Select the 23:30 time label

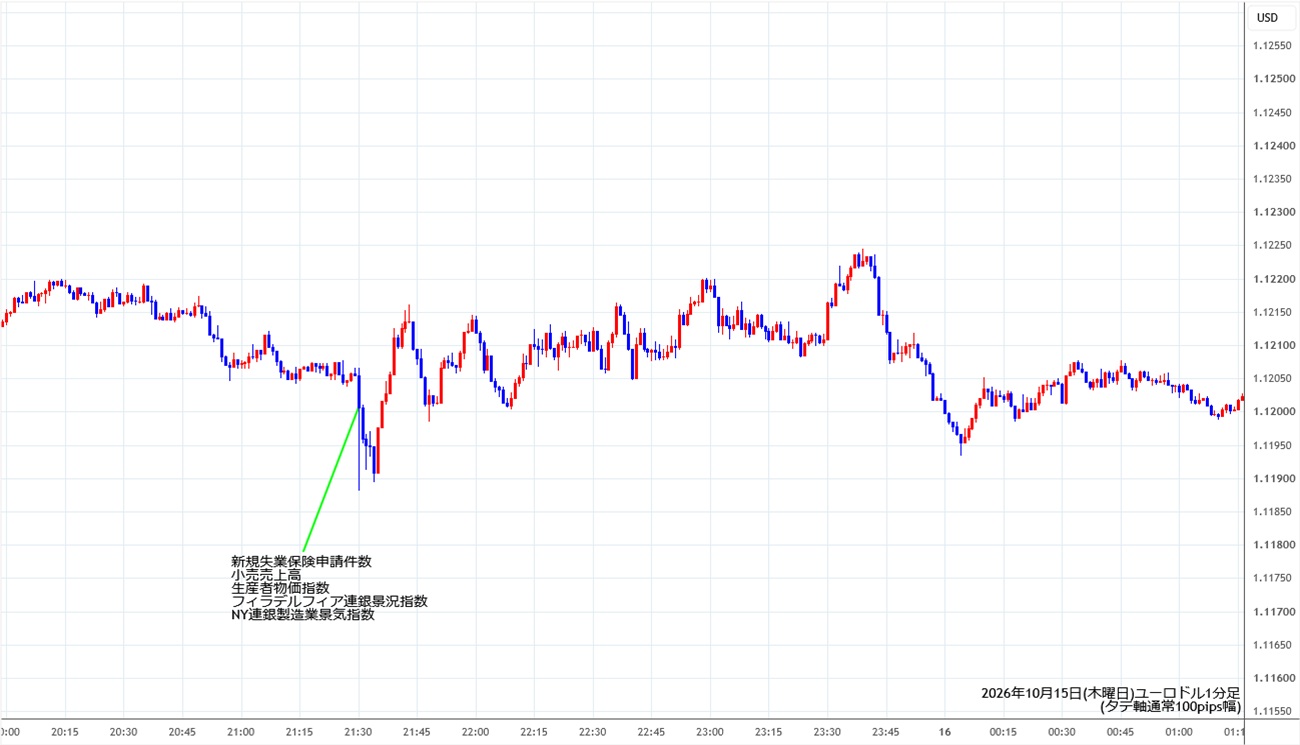[827, 731]
